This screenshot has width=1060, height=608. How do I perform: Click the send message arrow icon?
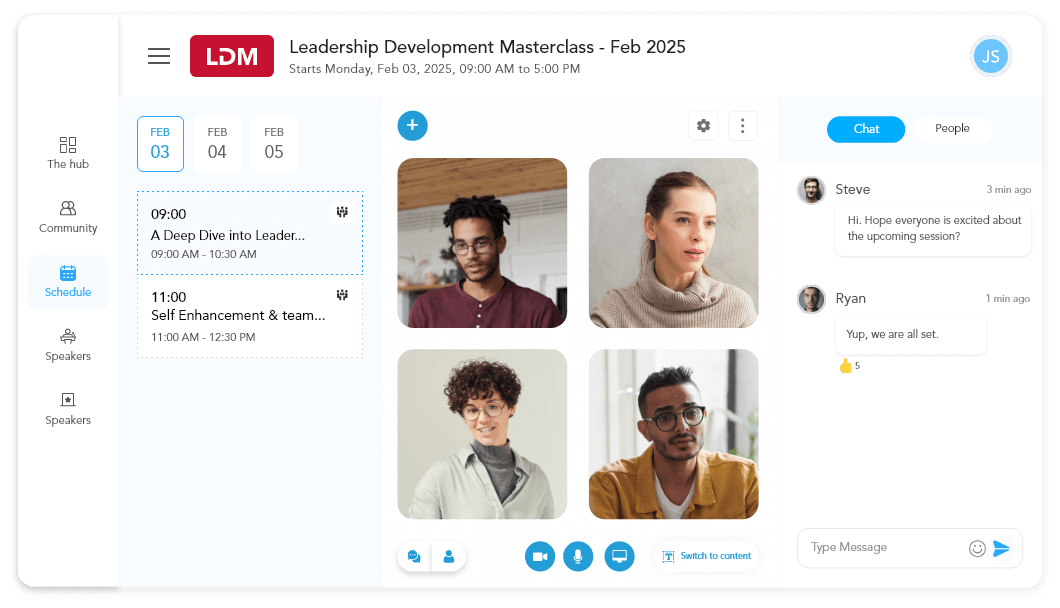(1001, 548)
